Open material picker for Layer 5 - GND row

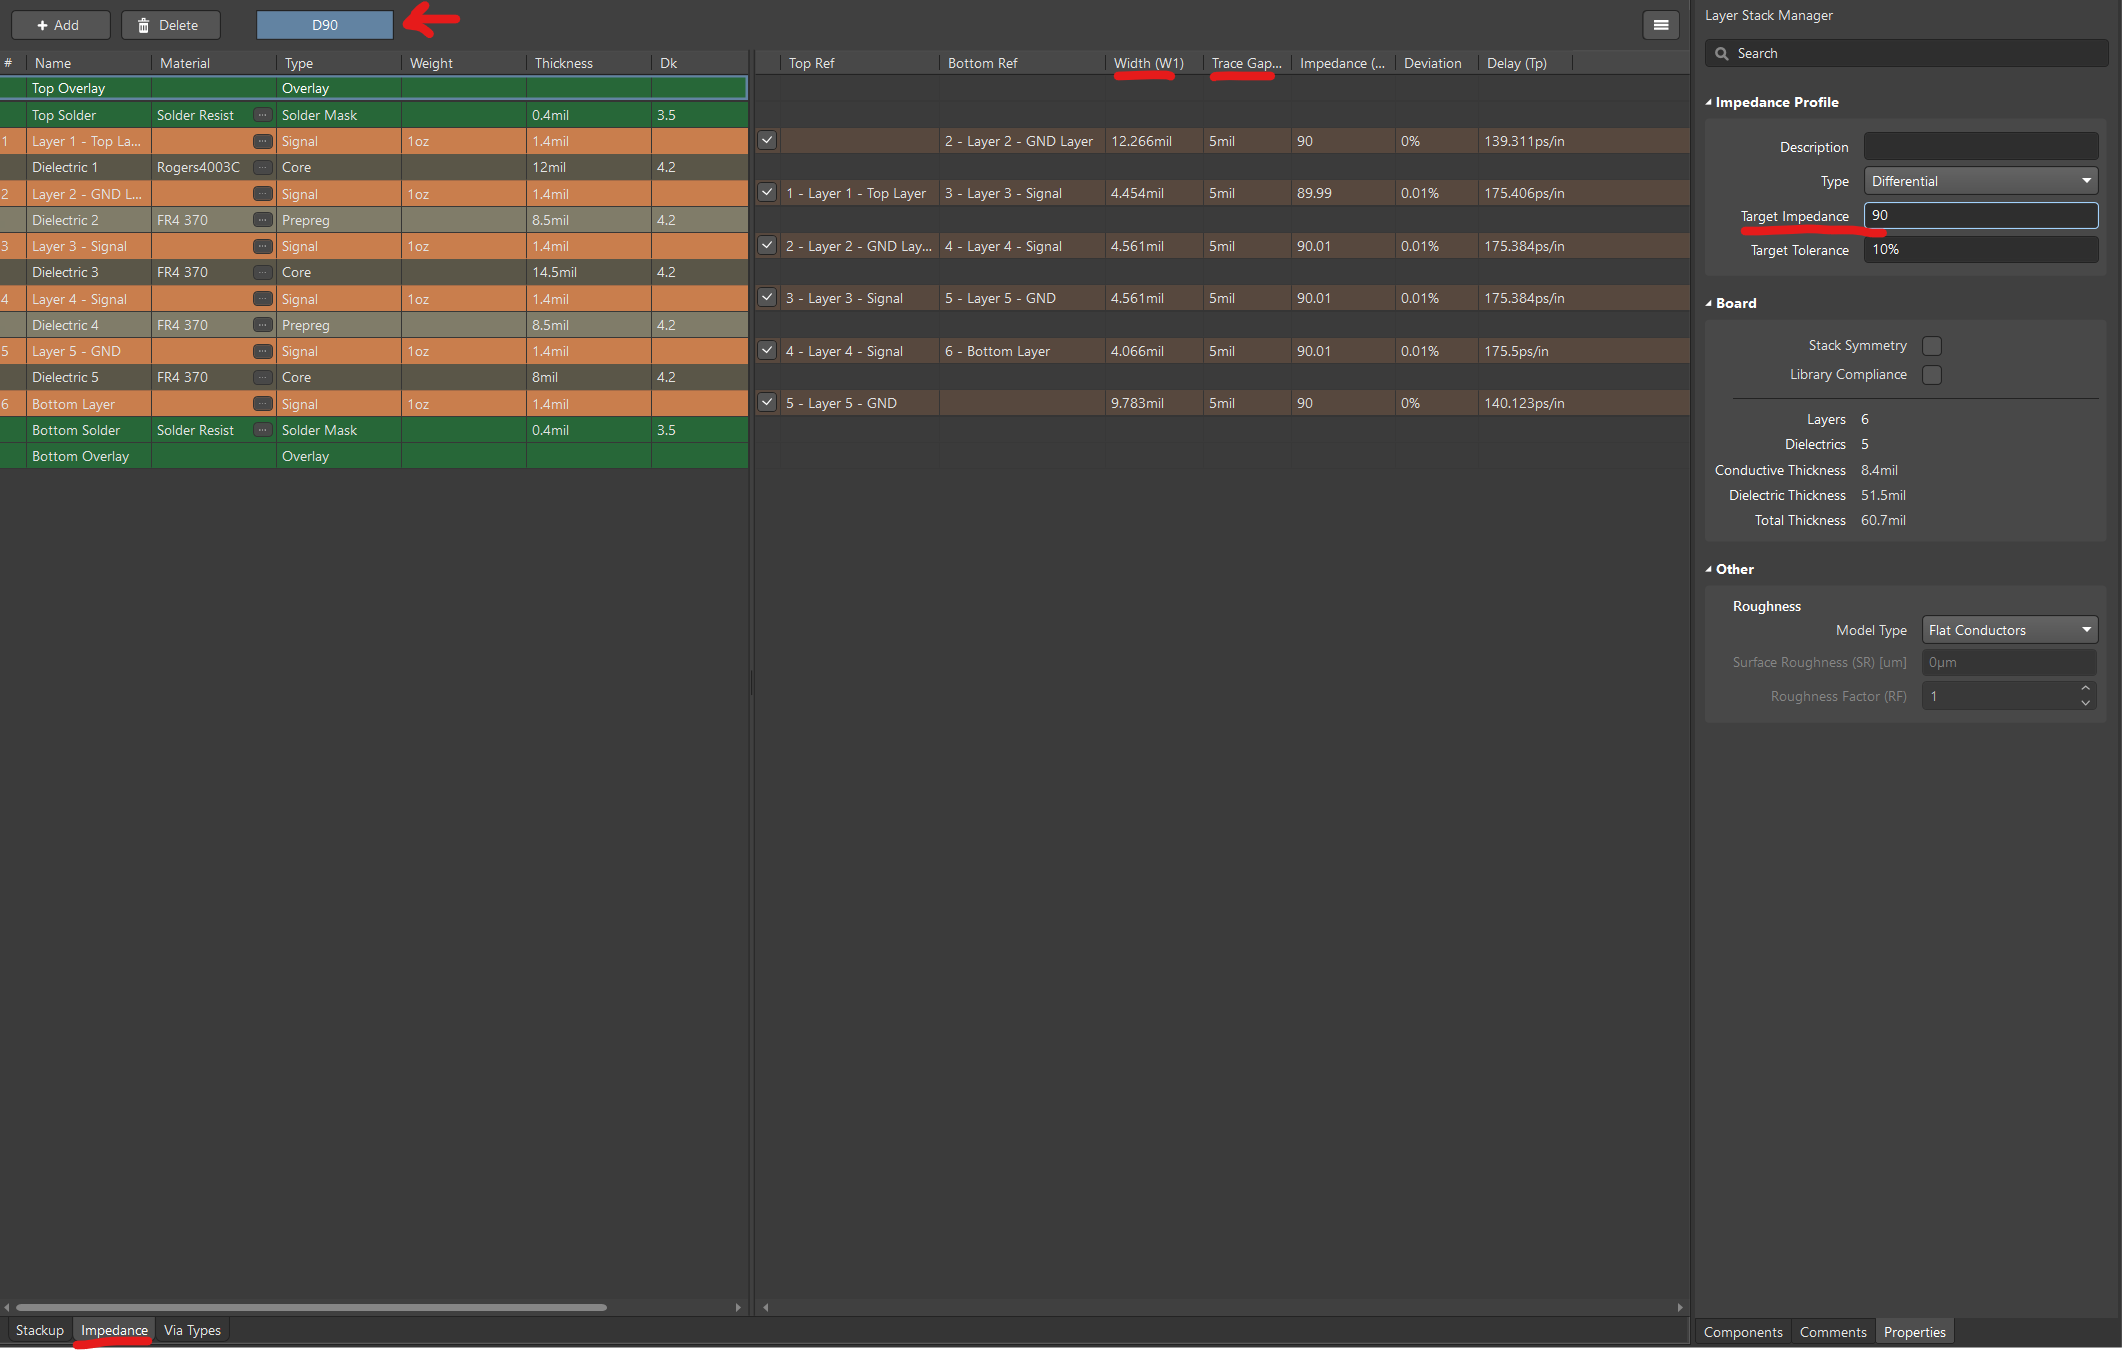(x=263, y=351)
